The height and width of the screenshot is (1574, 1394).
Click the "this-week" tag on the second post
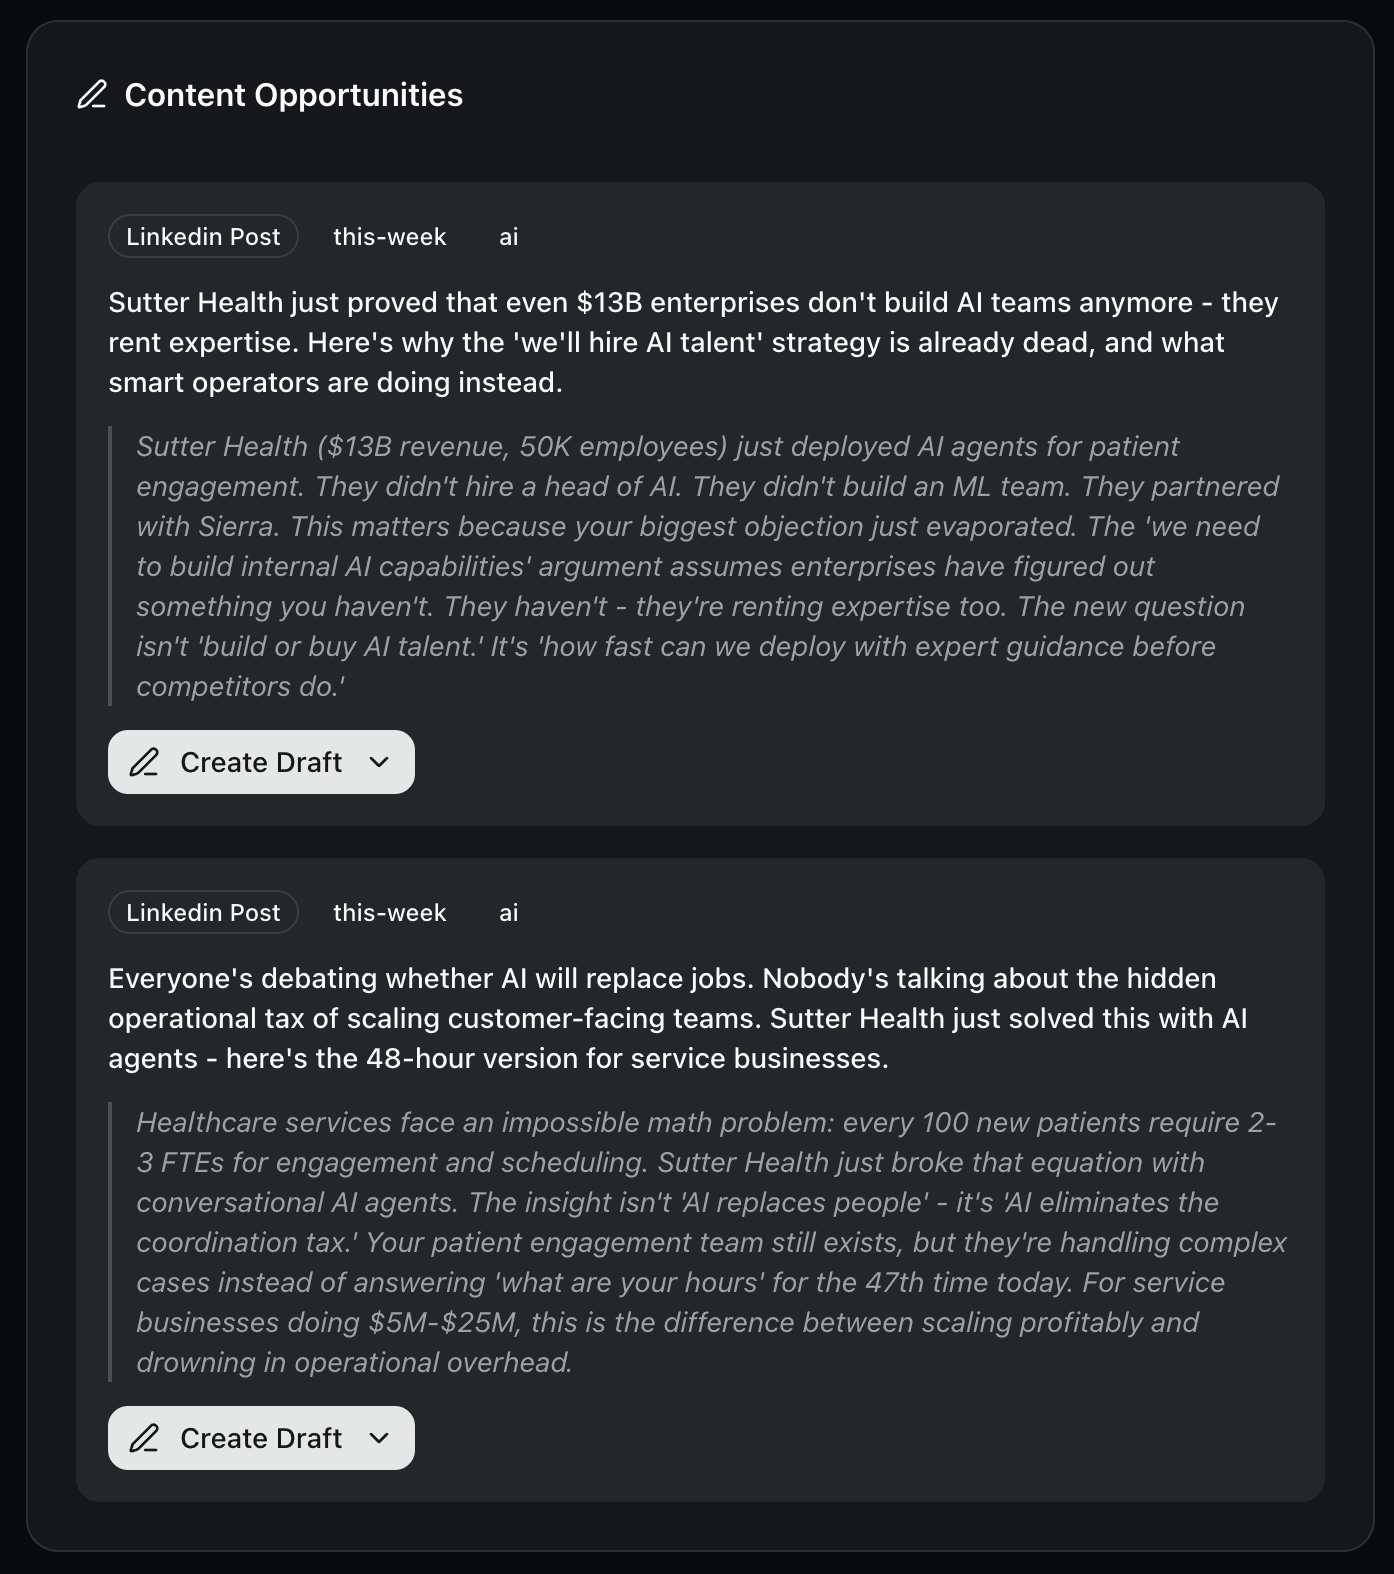[x=389, y=912]
